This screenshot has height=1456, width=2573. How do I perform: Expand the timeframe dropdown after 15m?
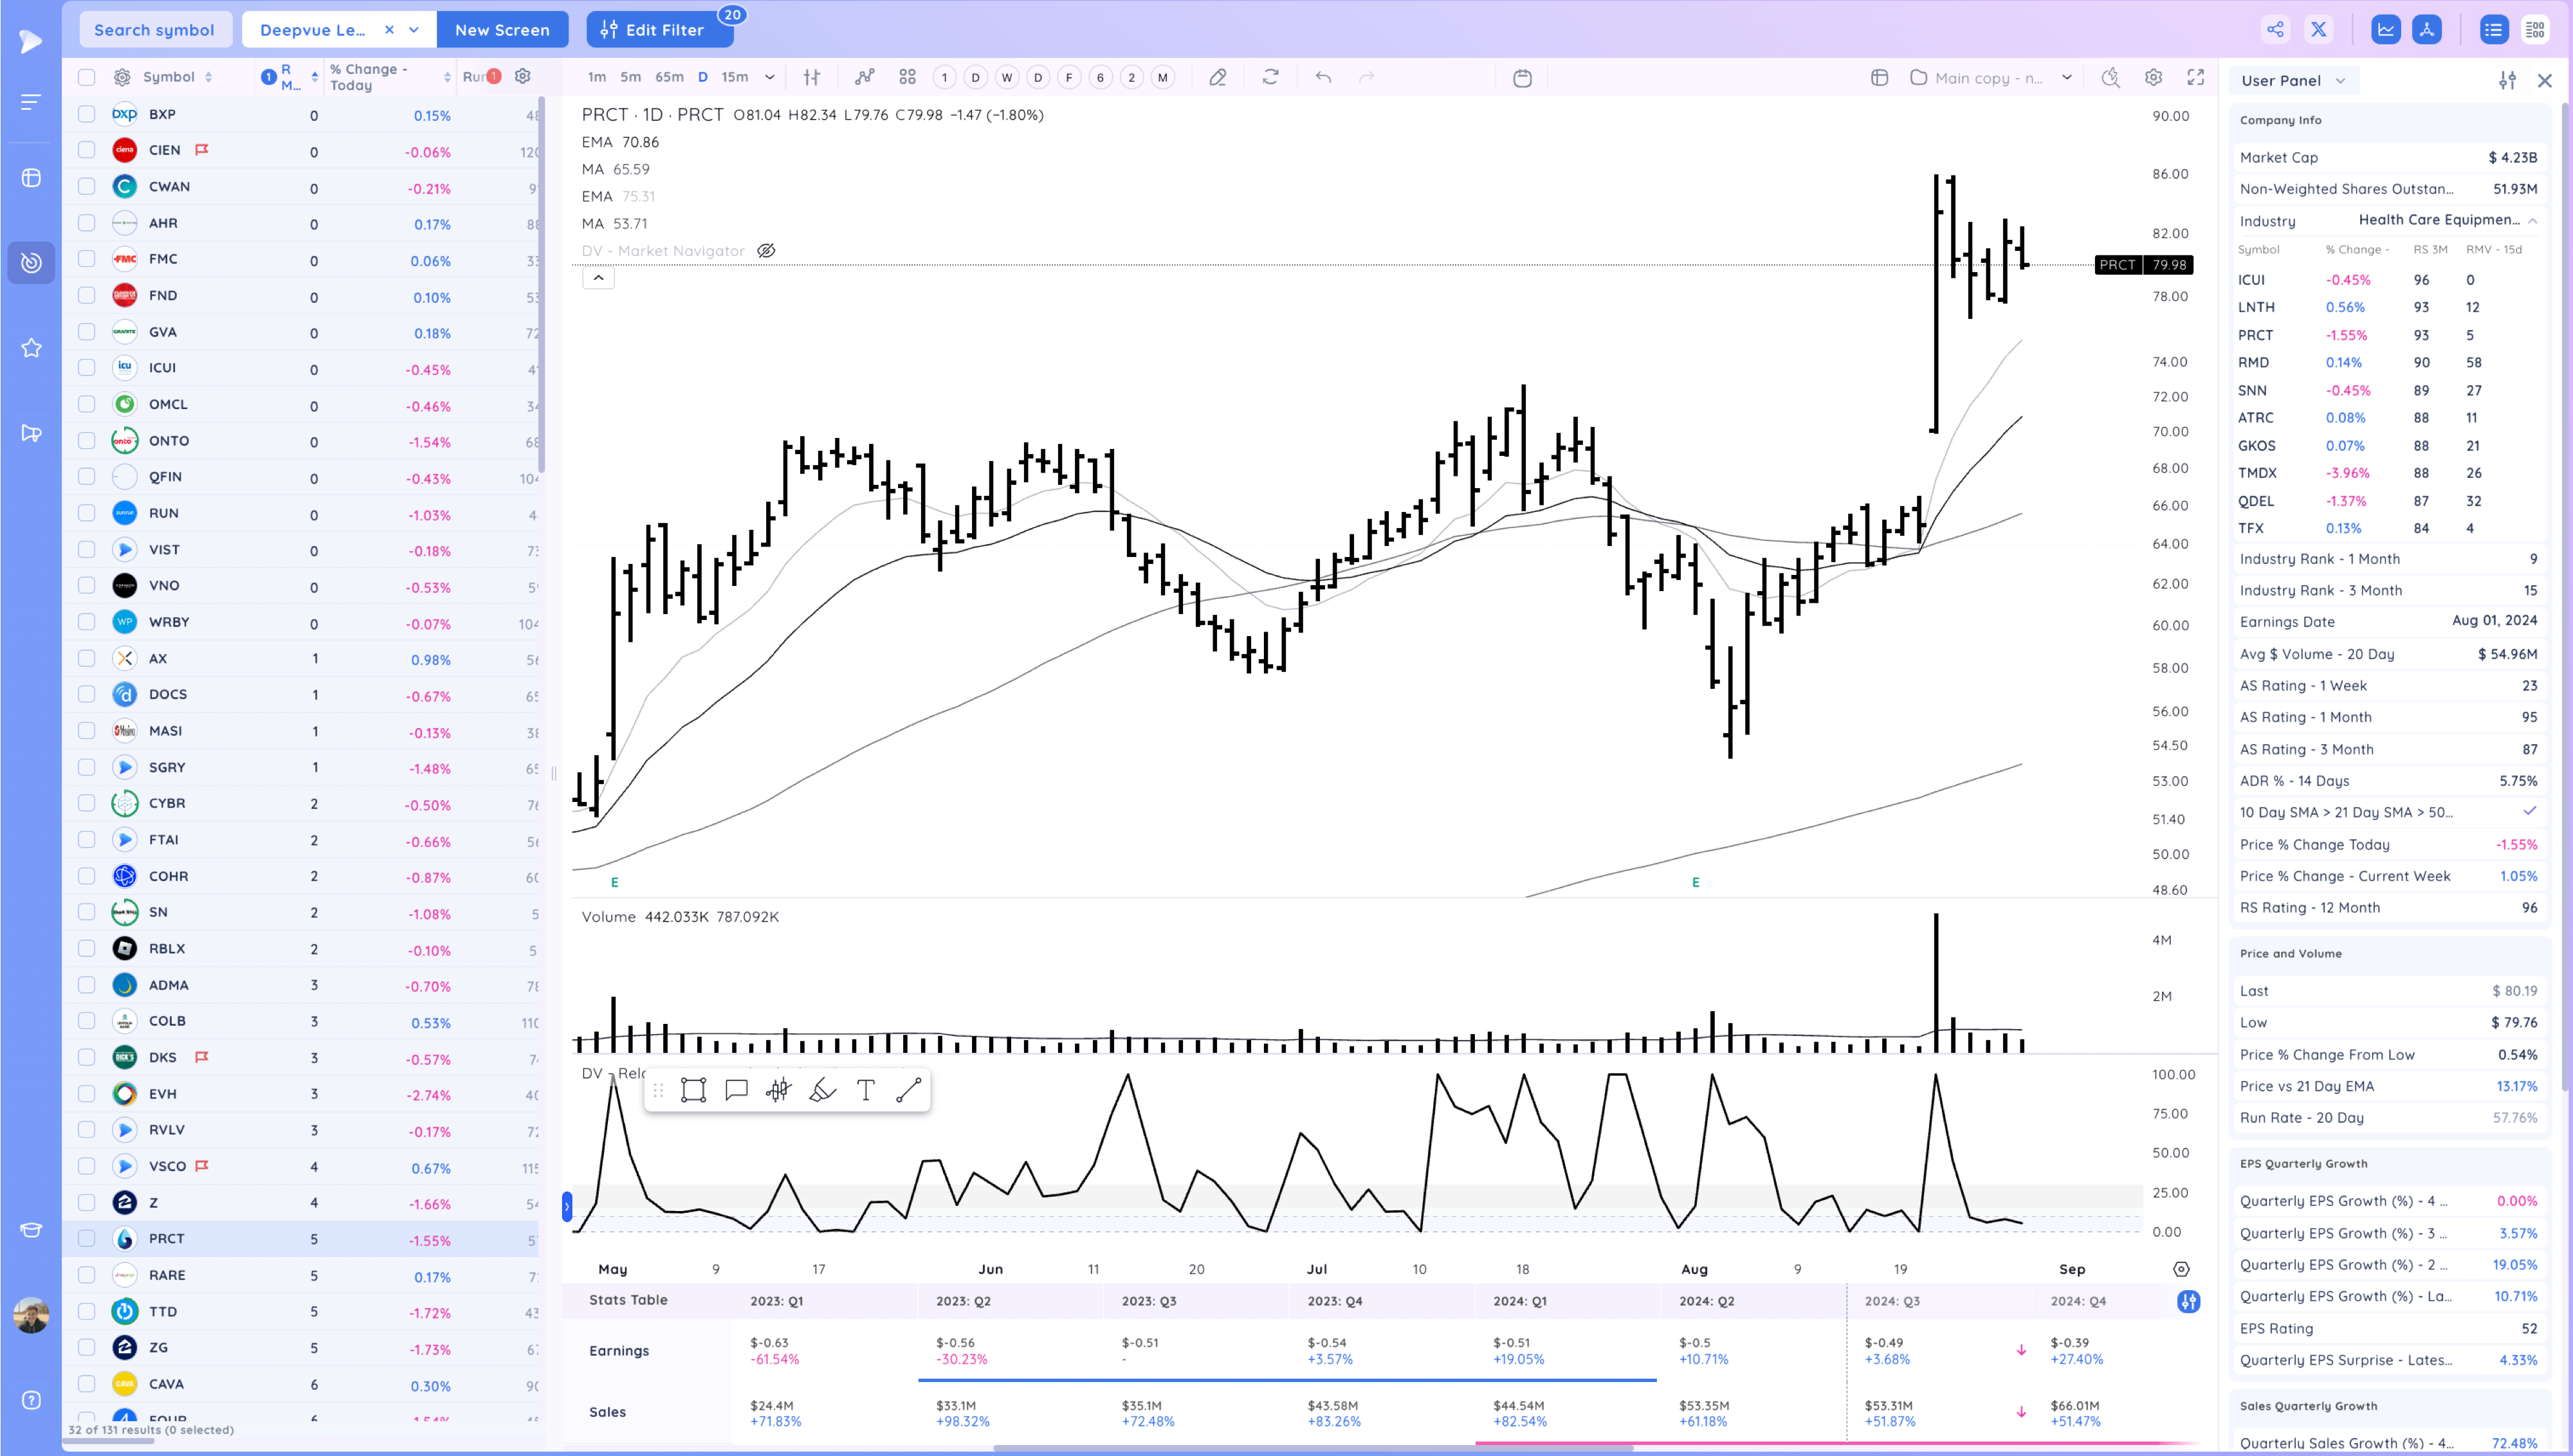click(x=769, y=77)
